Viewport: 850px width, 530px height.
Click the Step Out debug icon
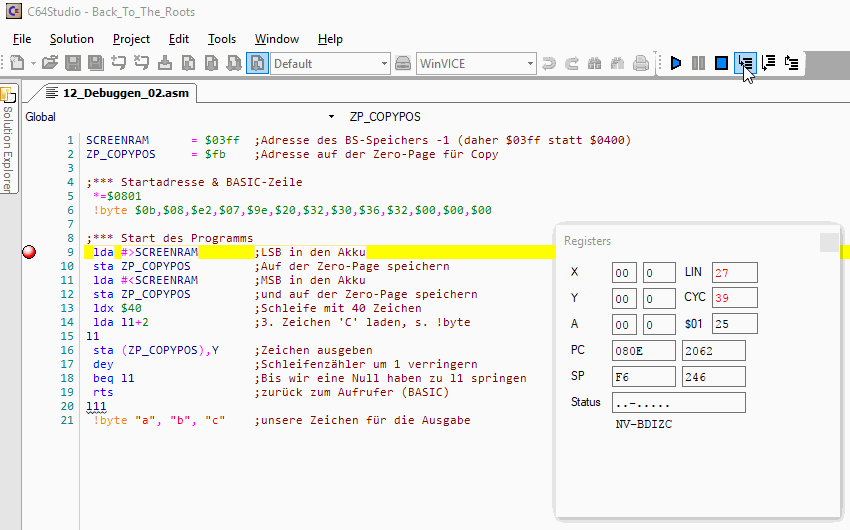792,63
